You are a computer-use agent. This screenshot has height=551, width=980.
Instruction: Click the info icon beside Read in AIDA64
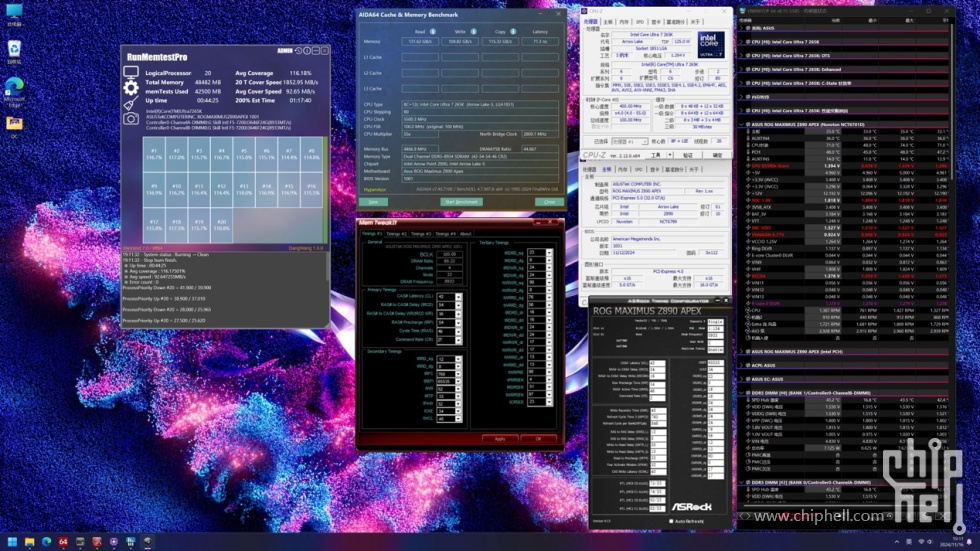432,31
